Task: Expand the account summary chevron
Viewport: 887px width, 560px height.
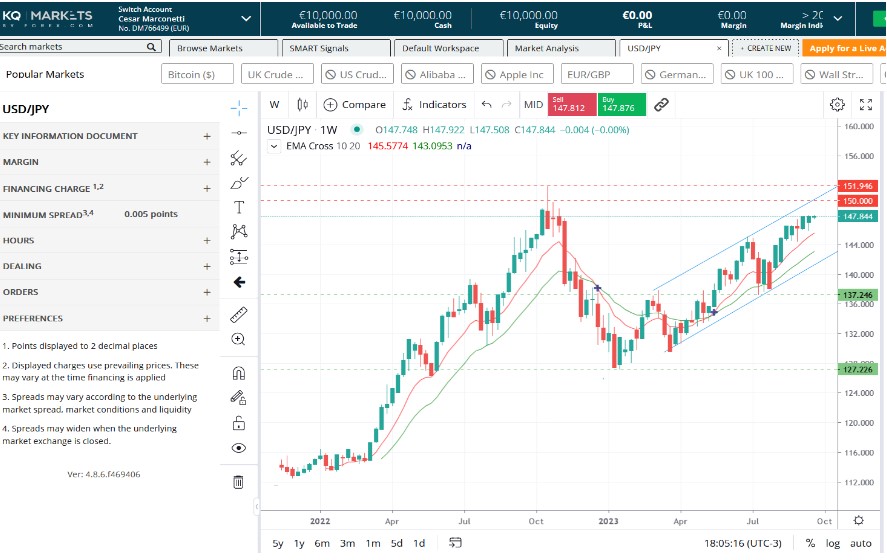Action: 838,19
